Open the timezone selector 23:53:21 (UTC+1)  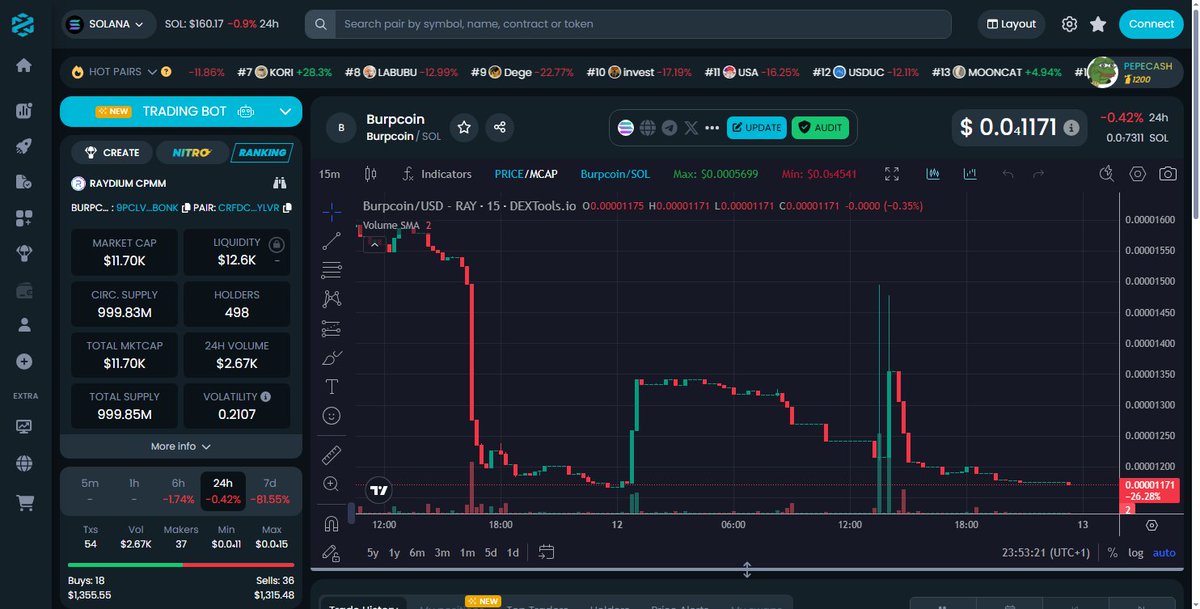click(x=1048, y=552)
